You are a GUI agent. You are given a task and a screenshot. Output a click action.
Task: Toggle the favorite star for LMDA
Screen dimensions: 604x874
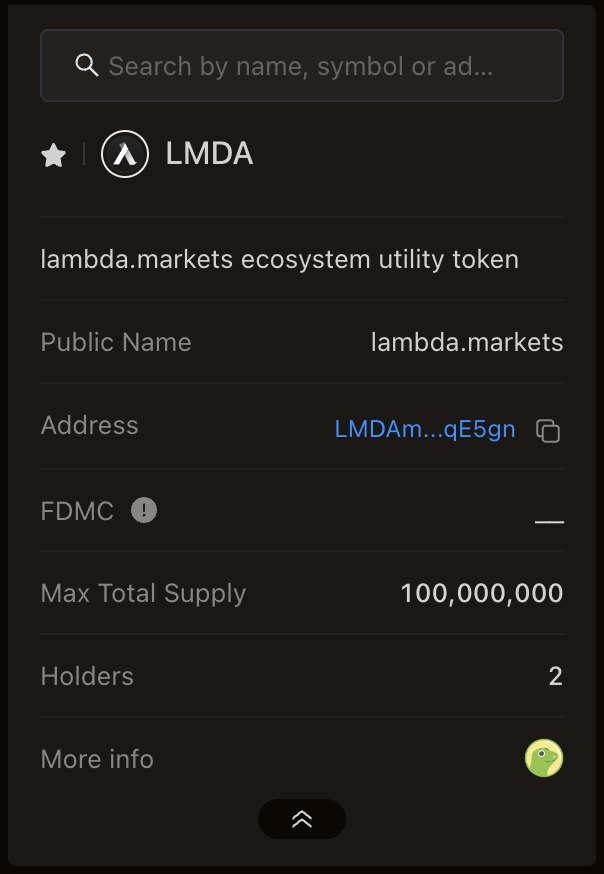click(54, 155)
